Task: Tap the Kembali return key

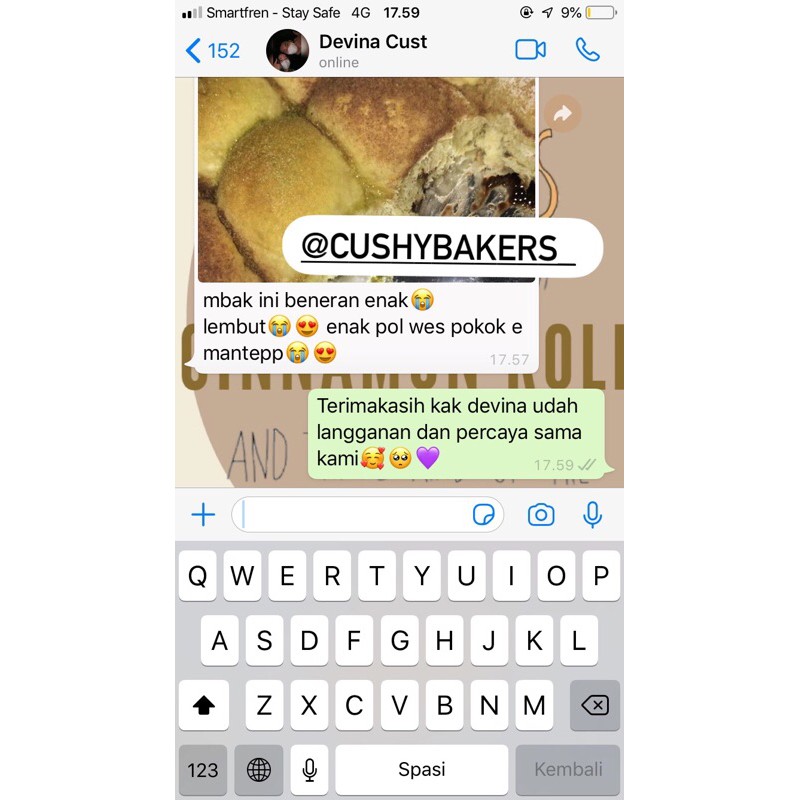Action: (568, 769)
